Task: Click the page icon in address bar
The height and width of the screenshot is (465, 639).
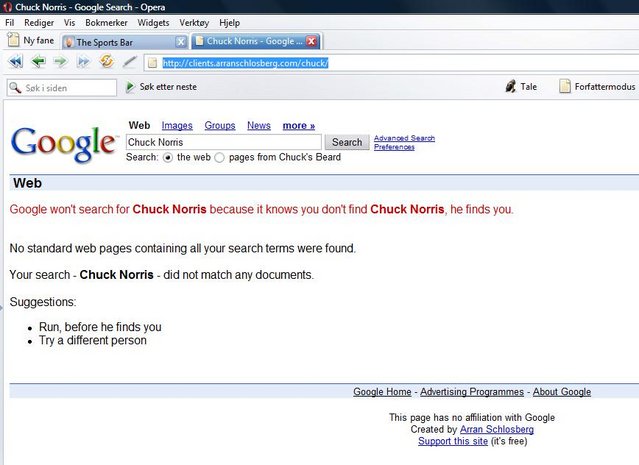Action: 152,63
